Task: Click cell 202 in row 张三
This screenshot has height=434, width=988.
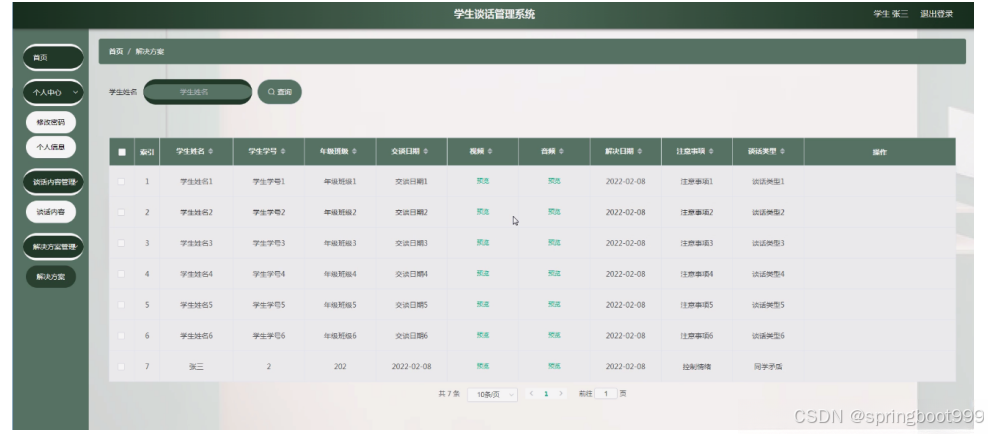Action: (x=340, y=367)
